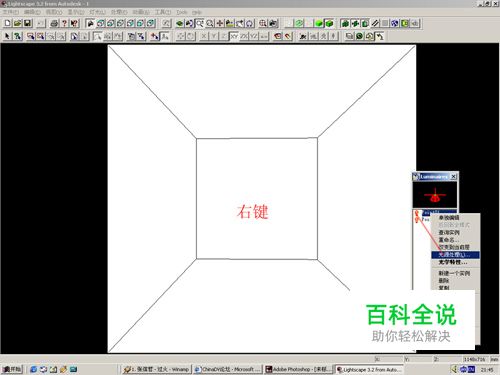This screenshot has width=500, height=375.
Task: Click the New file icon
Action: 7,23
